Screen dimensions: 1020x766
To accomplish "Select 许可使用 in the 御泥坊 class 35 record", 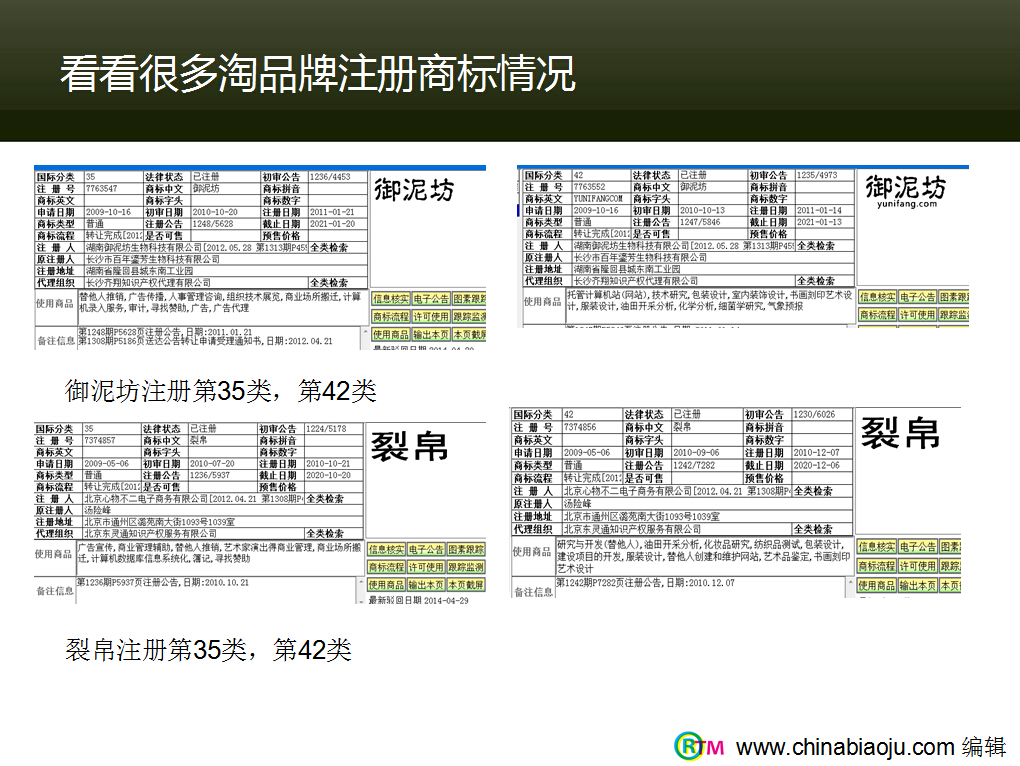I will click(x=431, y=317).
